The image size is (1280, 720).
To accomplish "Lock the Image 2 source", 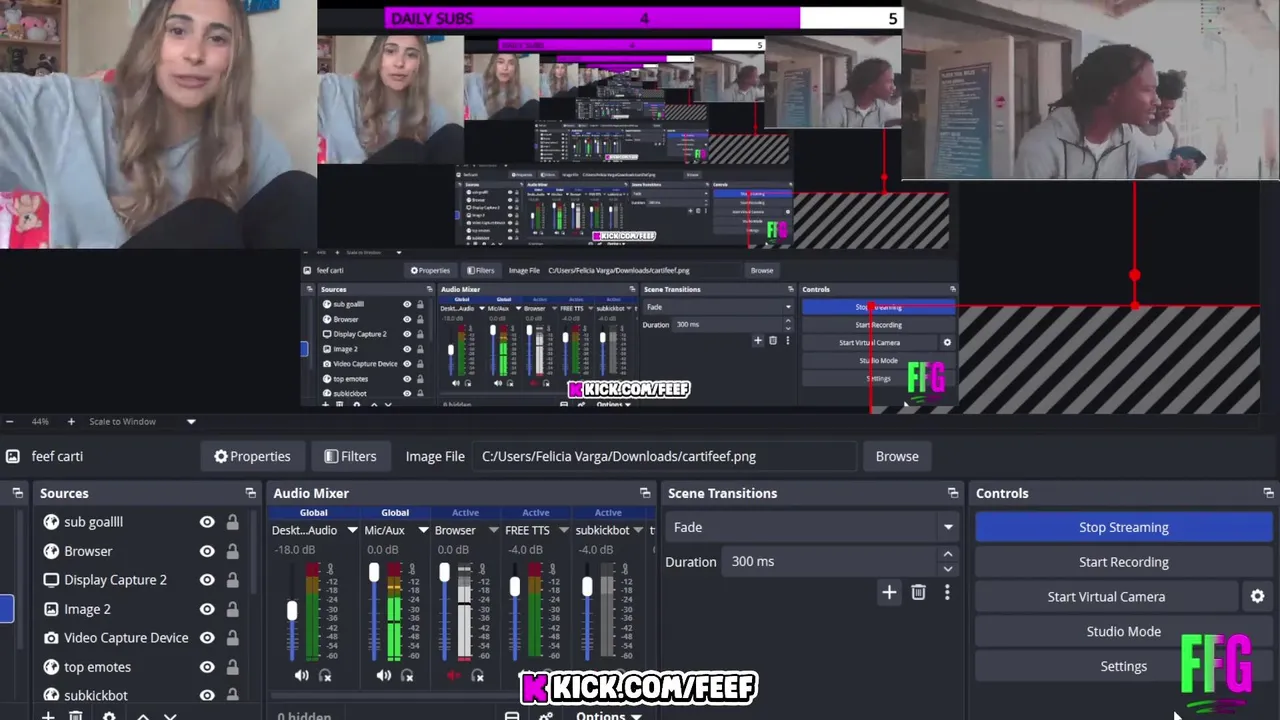I will tap(232, 609).
